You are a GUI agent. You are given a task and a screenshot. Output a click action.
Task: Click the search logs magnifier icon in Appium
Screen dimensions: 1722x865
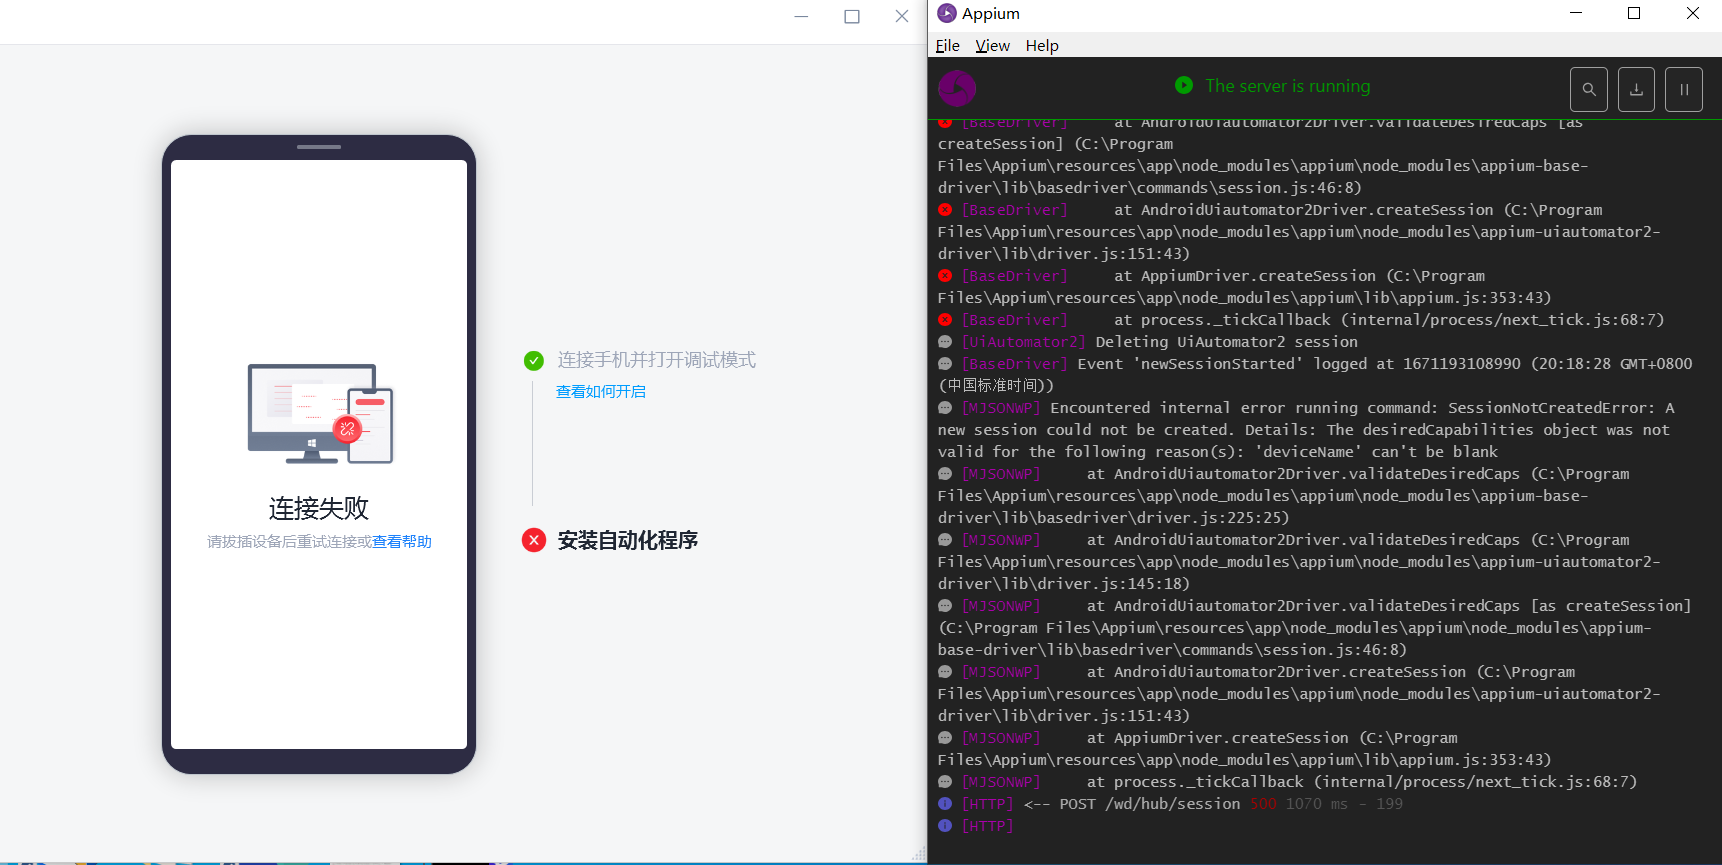1589,89
